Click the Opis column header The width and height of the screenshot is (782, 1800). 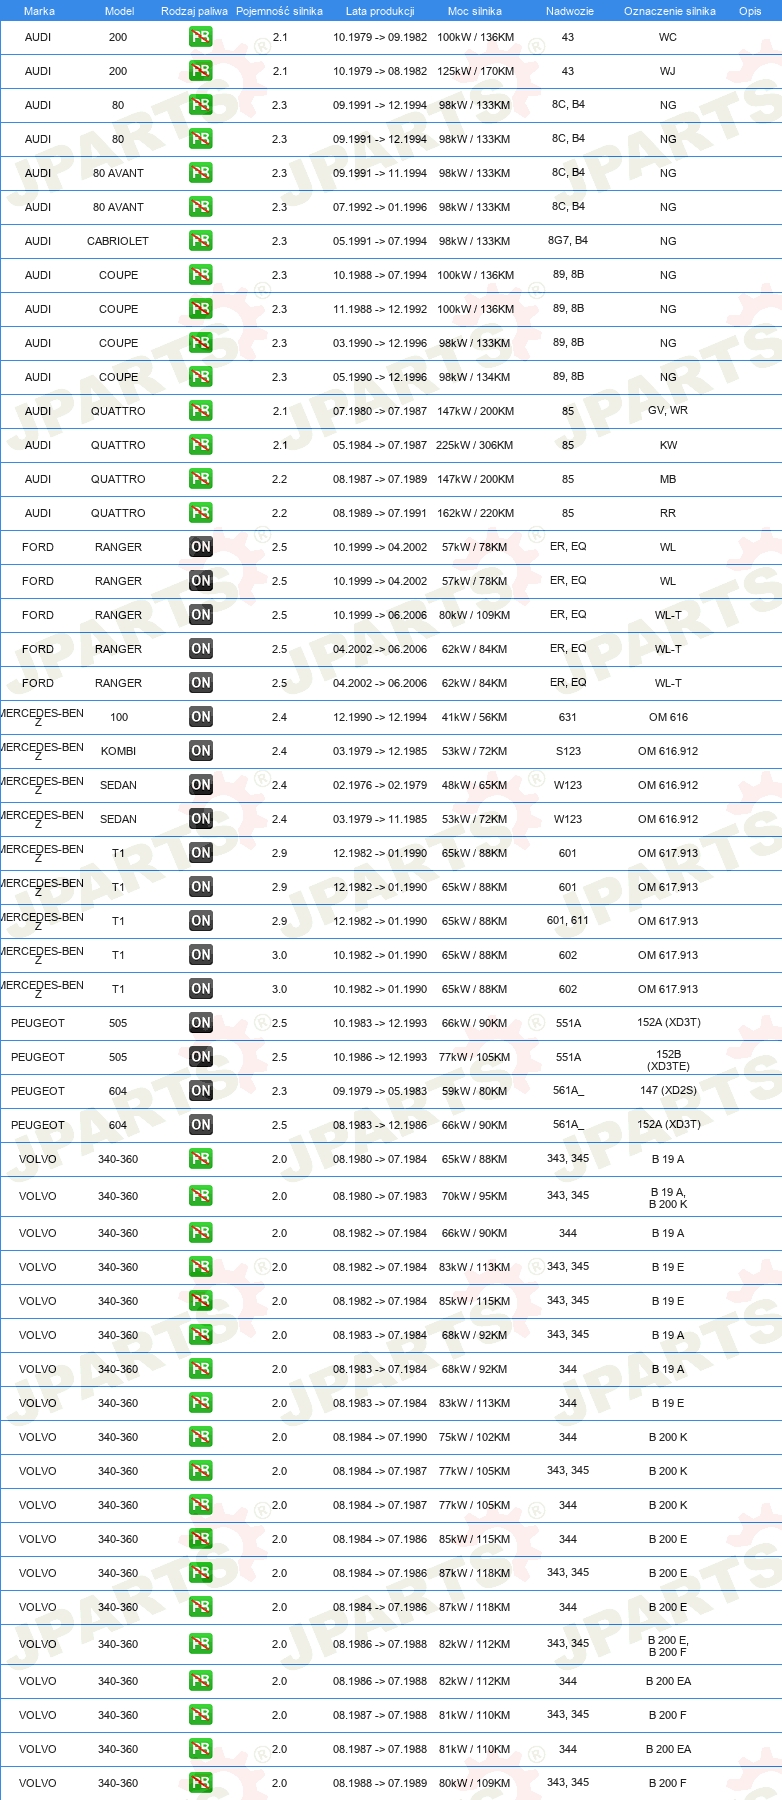pyautogui.click(x=750, y=11)
